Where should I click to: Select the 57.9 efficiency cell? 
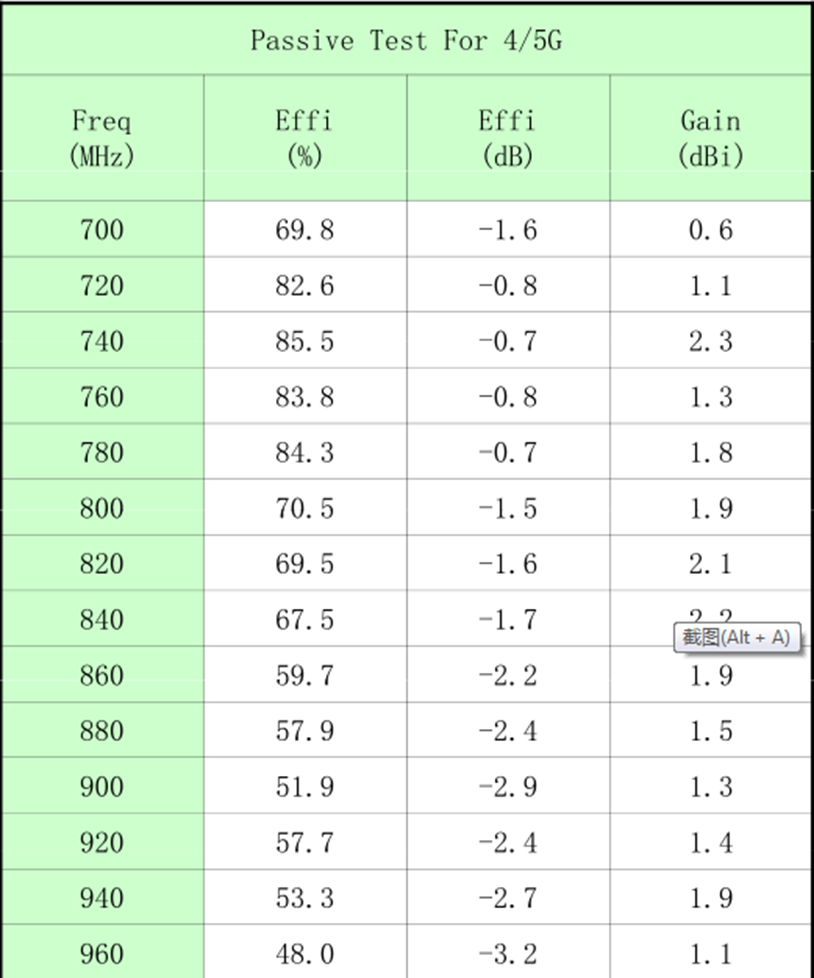(305, 731)
